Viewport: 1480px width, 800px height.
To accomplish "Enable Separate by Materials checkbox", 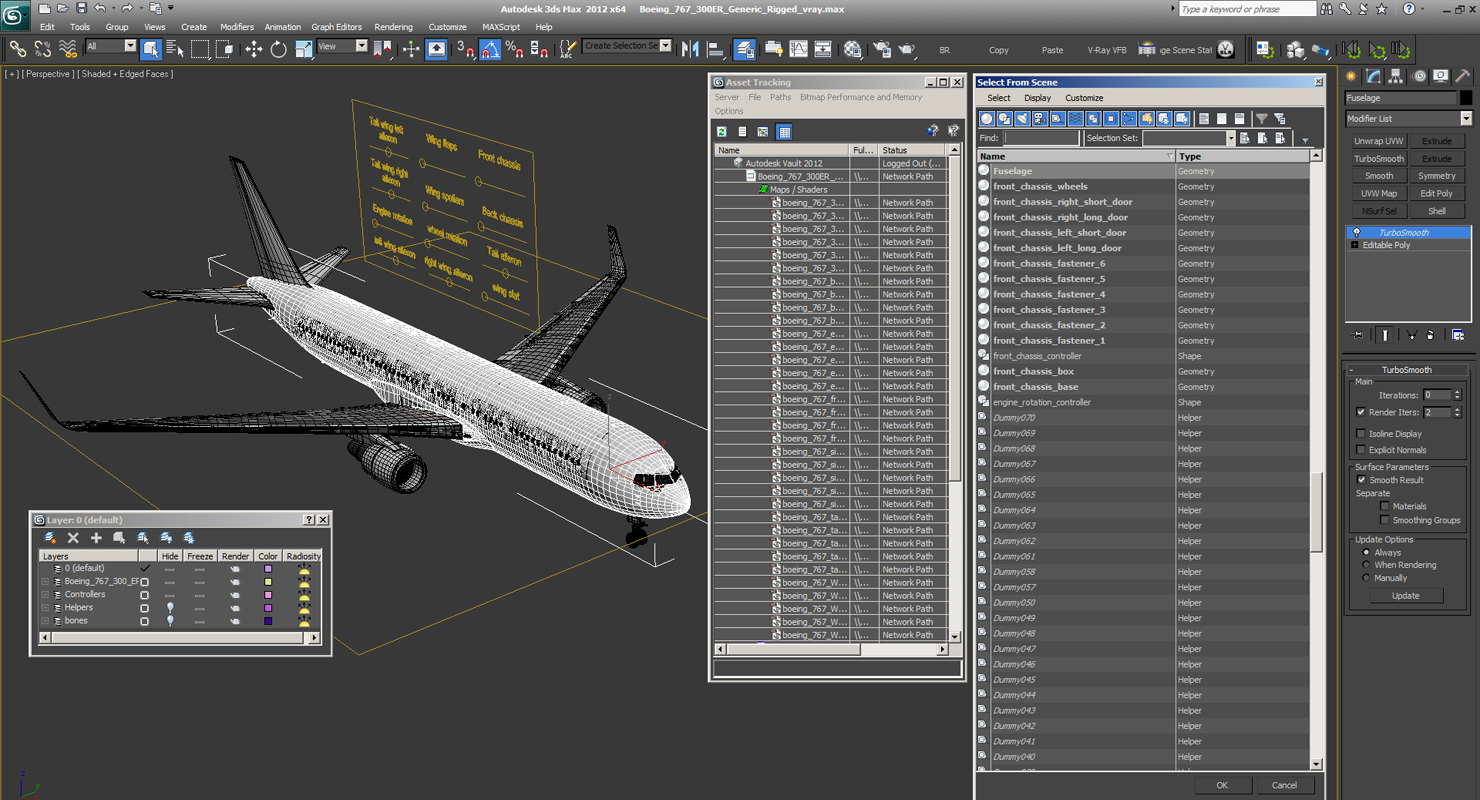I will tap(1385, 506).
